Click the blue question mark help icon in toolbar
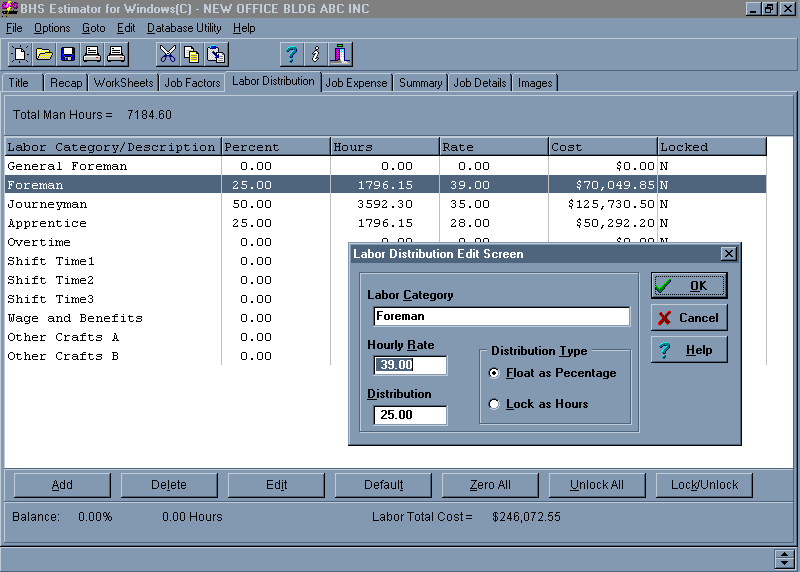The height and width of the screenshot is (572, 800). click(x=292, y=54)
